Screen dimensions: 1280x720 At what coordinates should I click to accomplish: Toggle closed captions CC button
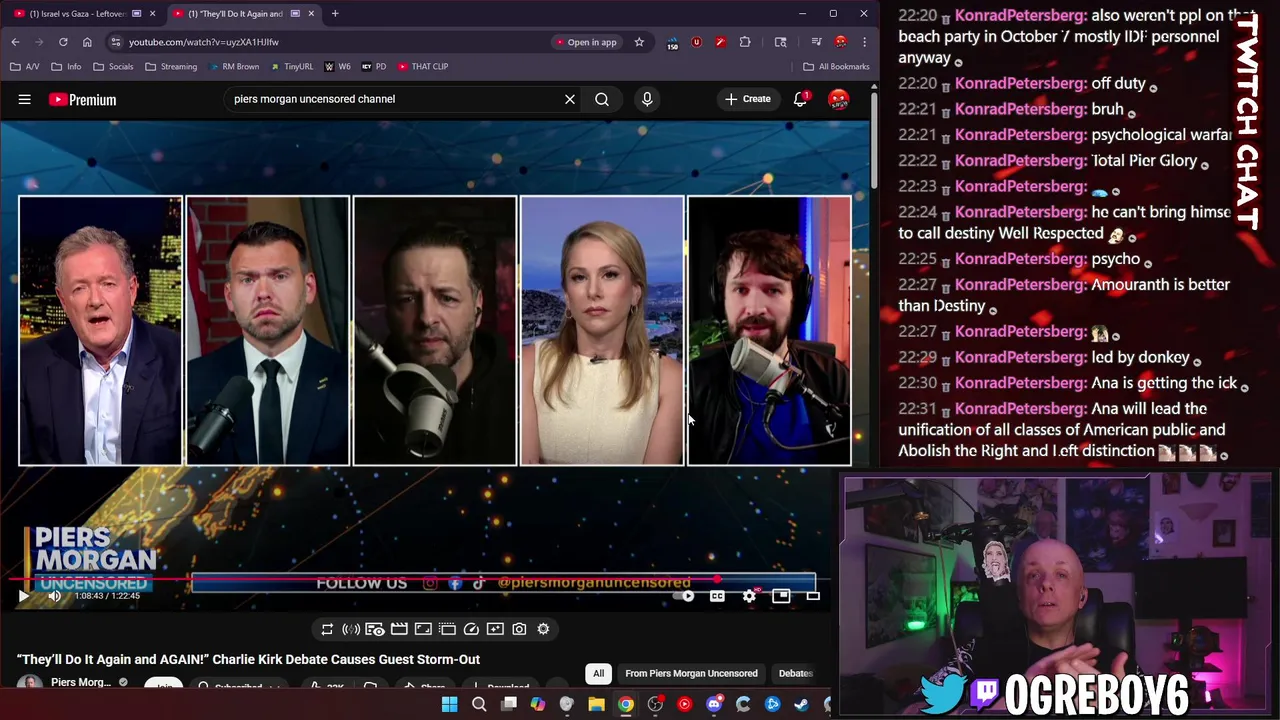[717, 596]
